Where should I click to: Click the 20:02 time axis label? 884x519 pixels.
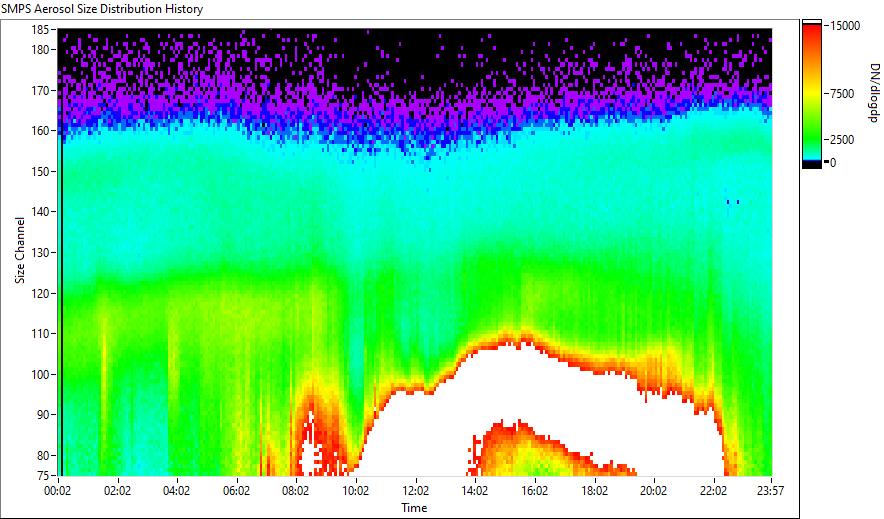tap(653, 491)
